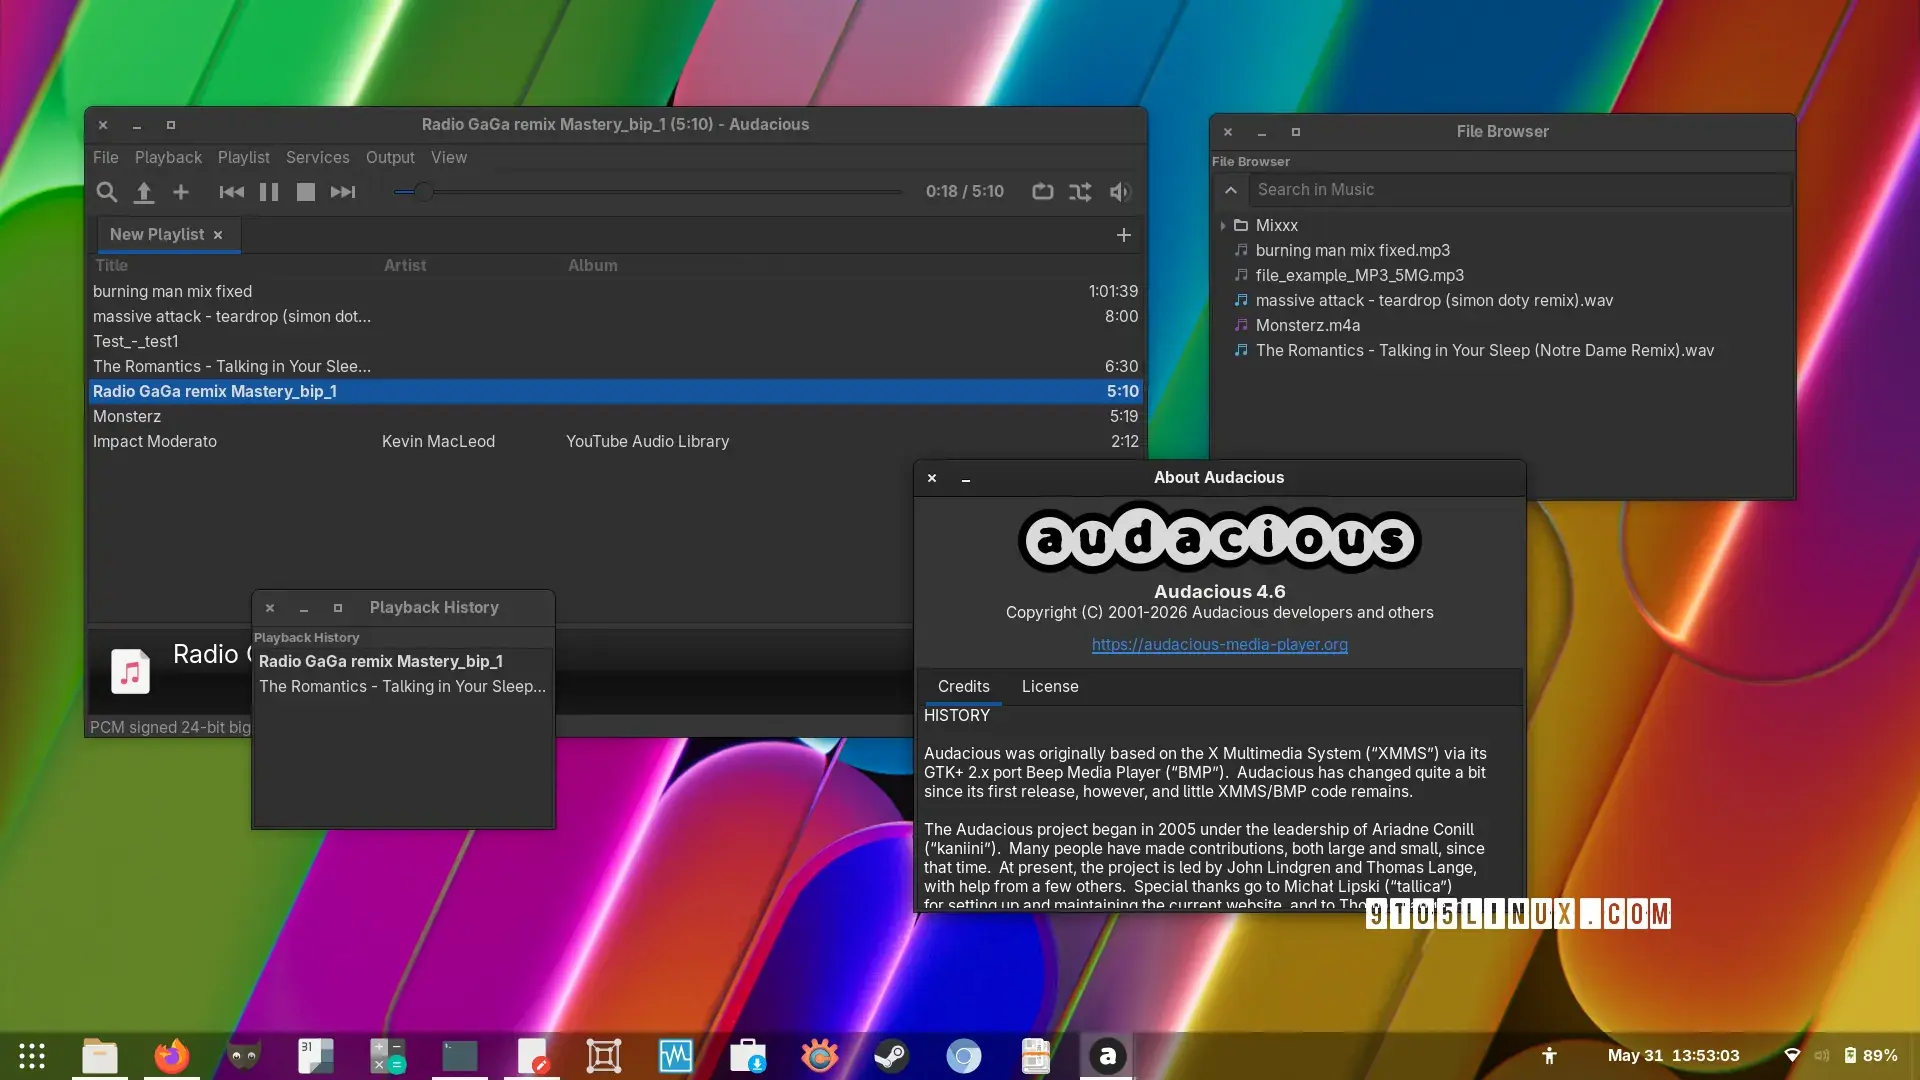Open the Playback menu
Viewport: 1920px width, 1080px height.
[168, 158]
